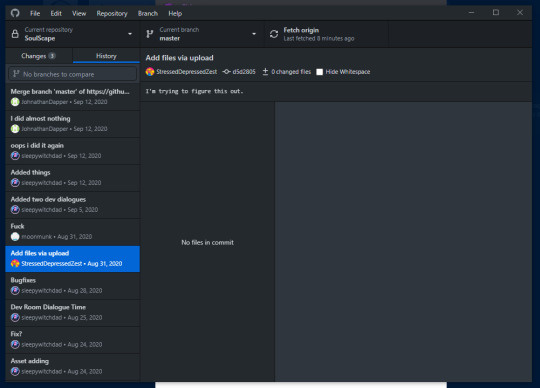Click the description 'I'm trying to figure this out.'
The width and height of the screenshot is (540, 388).
click(194, 91)
